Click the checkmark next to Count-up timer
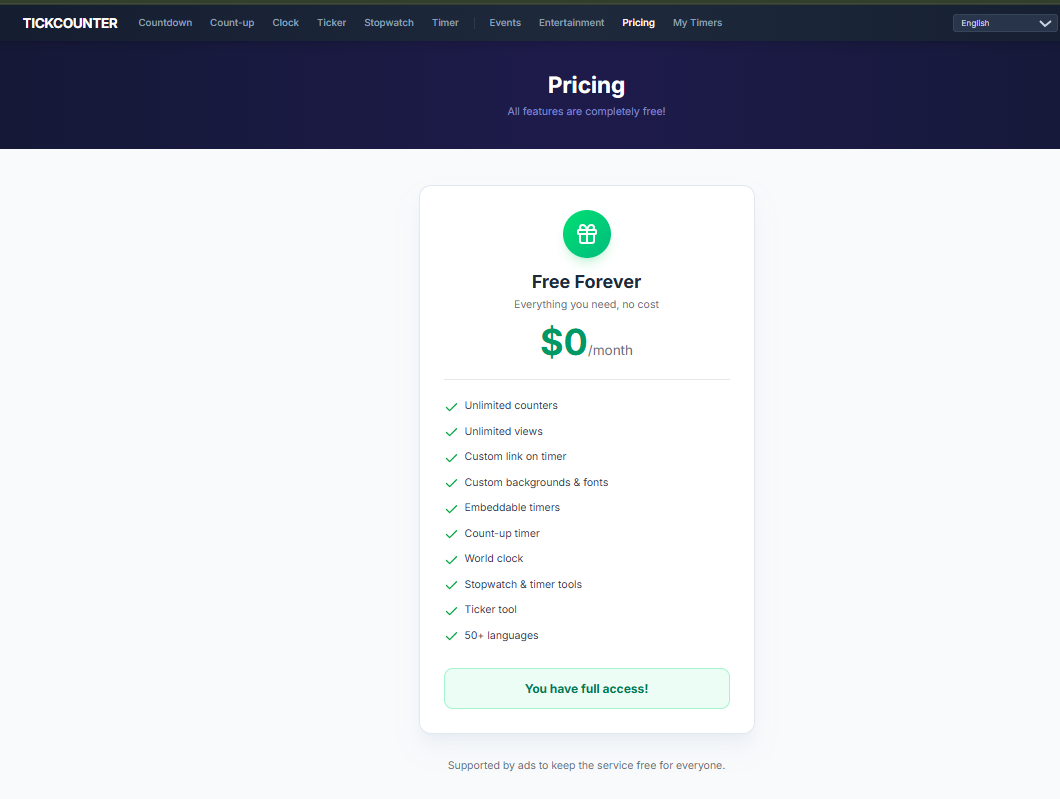Screen dimensions: 1060x799 451,534
